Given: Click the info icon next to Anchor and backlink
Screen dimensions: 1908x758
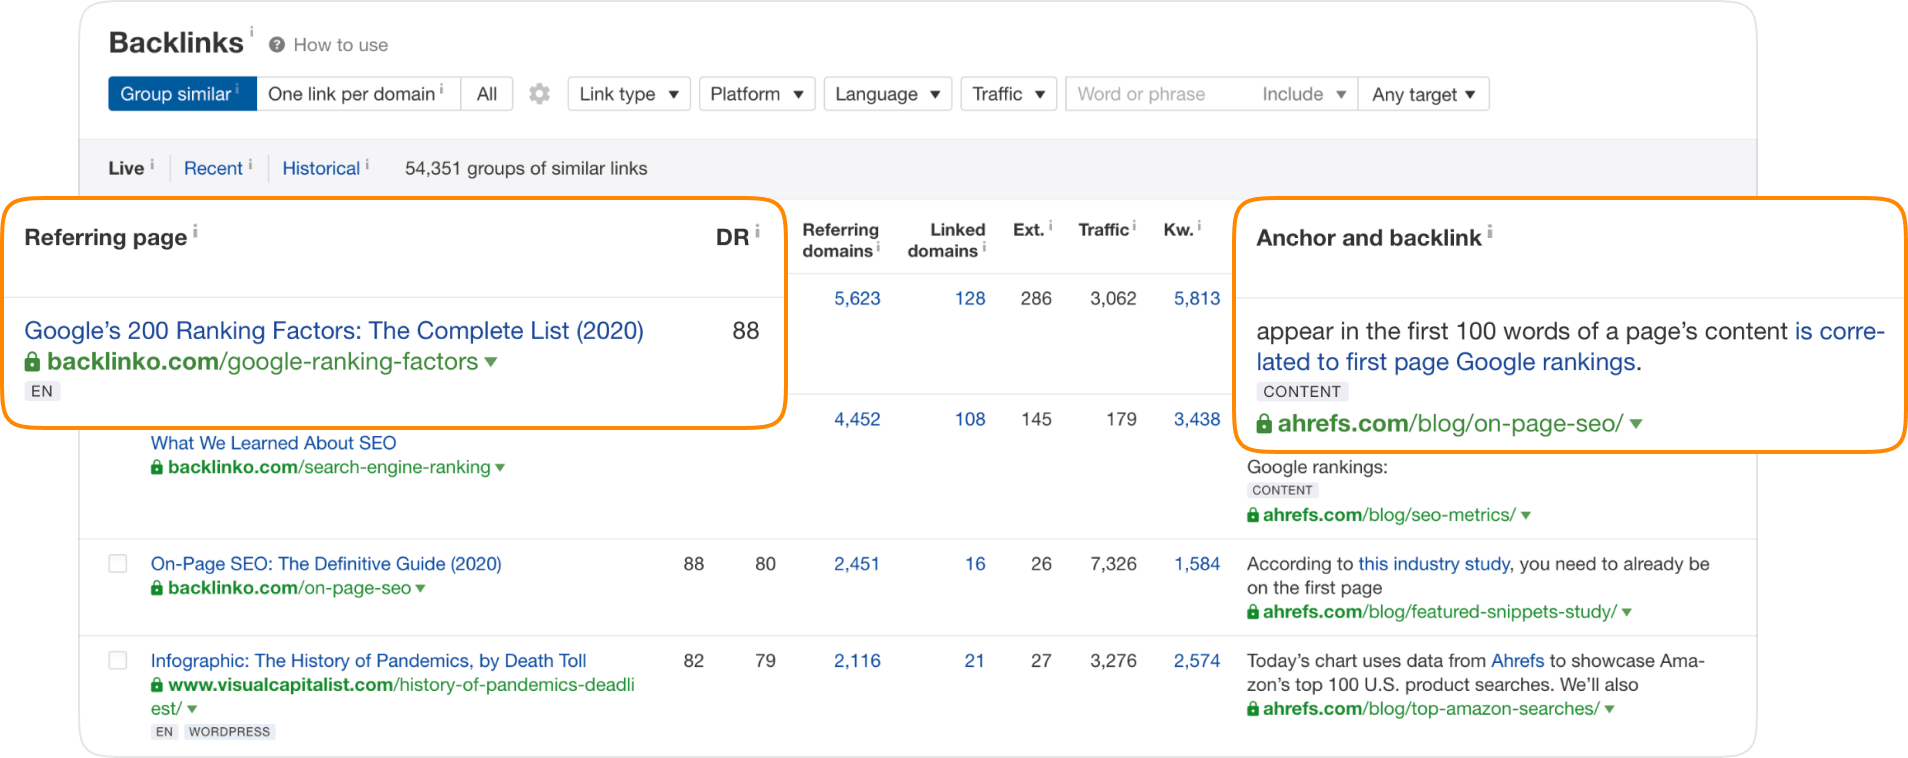Looking at the screenshot, I should pos(1490,232).
